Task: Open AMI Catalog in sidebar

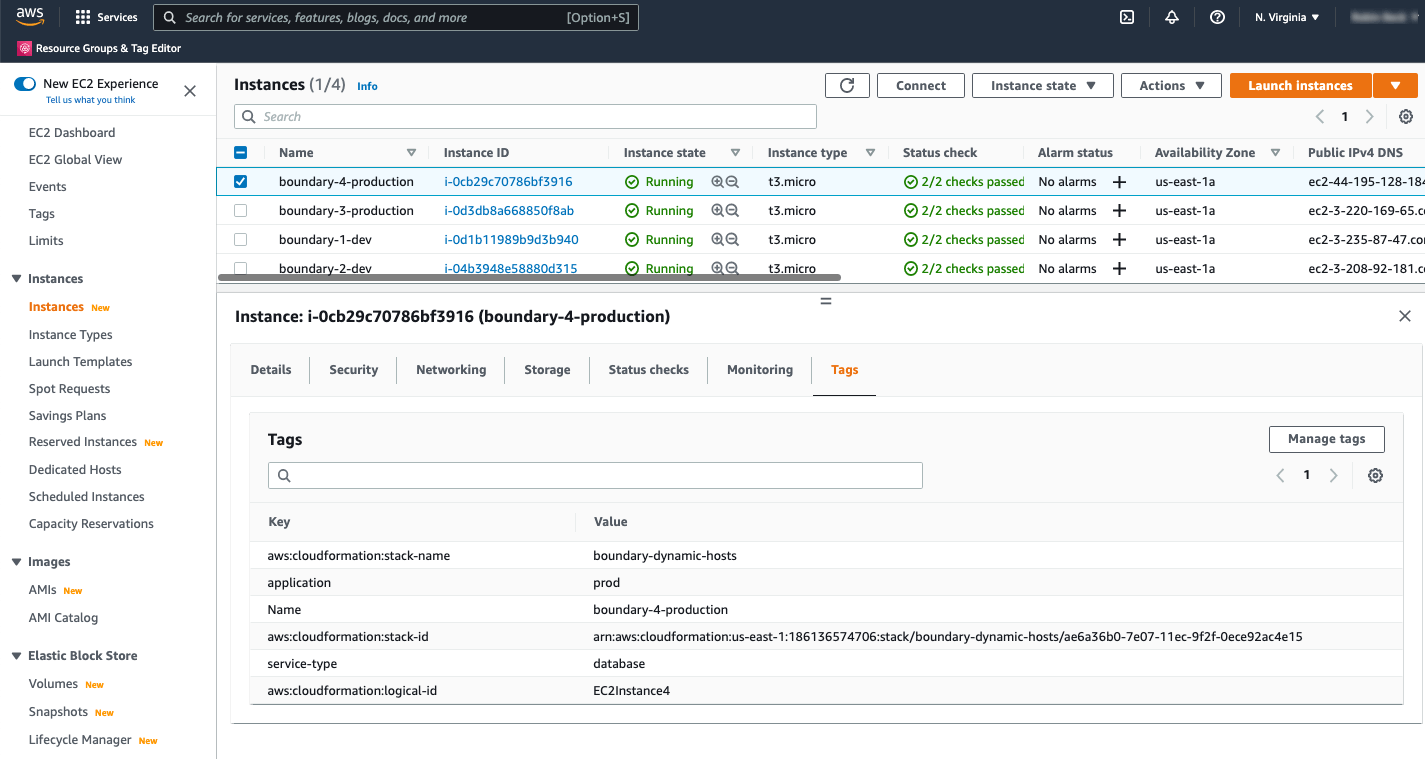Action: (63, 618)
